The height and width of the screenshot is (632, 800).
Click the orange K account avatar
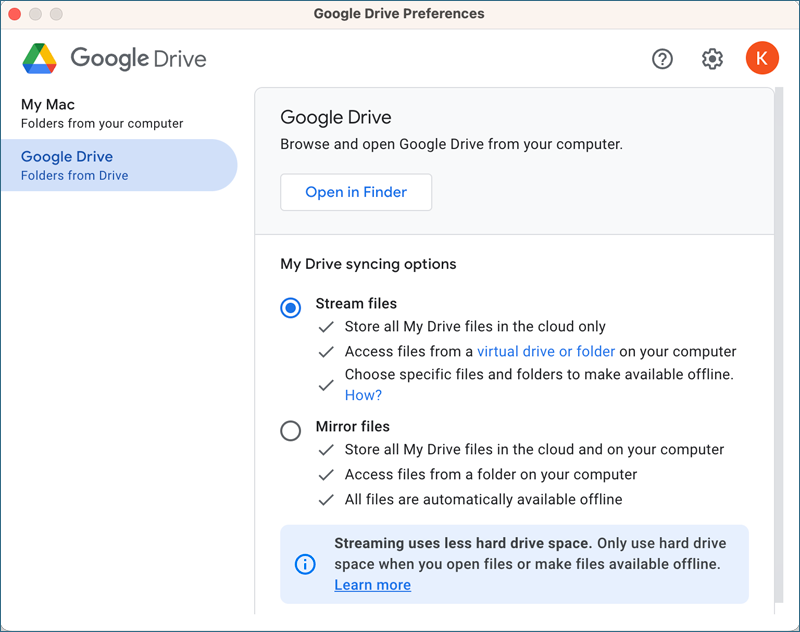pos(762,58)
